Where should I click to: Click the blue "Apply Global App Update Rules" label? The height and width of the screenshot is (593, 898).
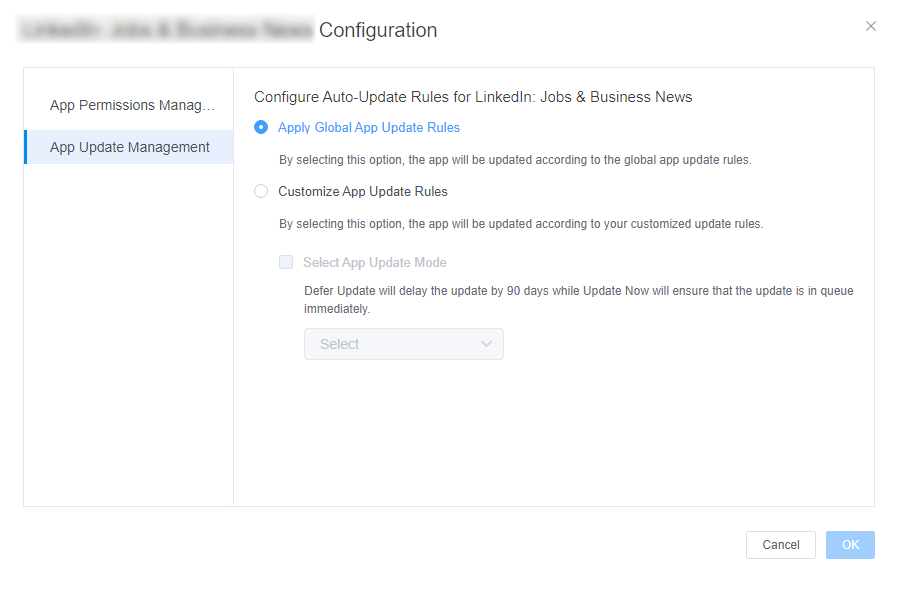(x=369, y=127)
